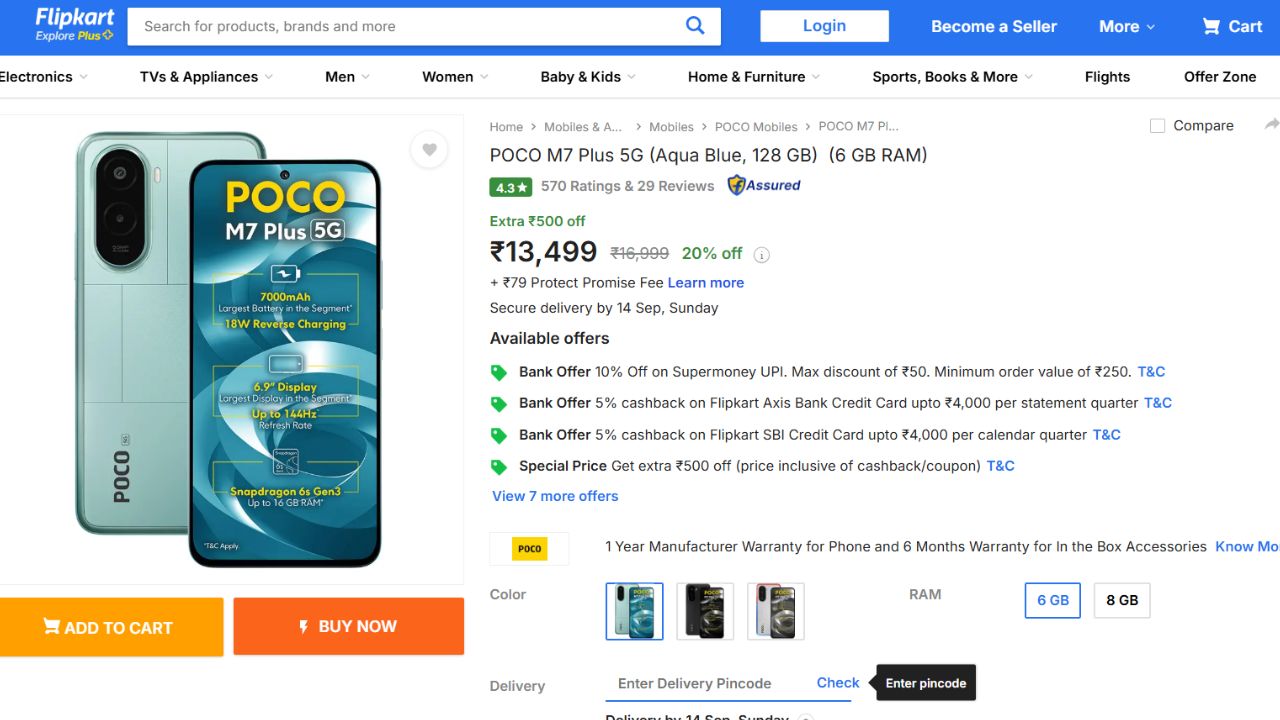
Task: Select the 8 GB RAM option
Action: [1122, 600]
